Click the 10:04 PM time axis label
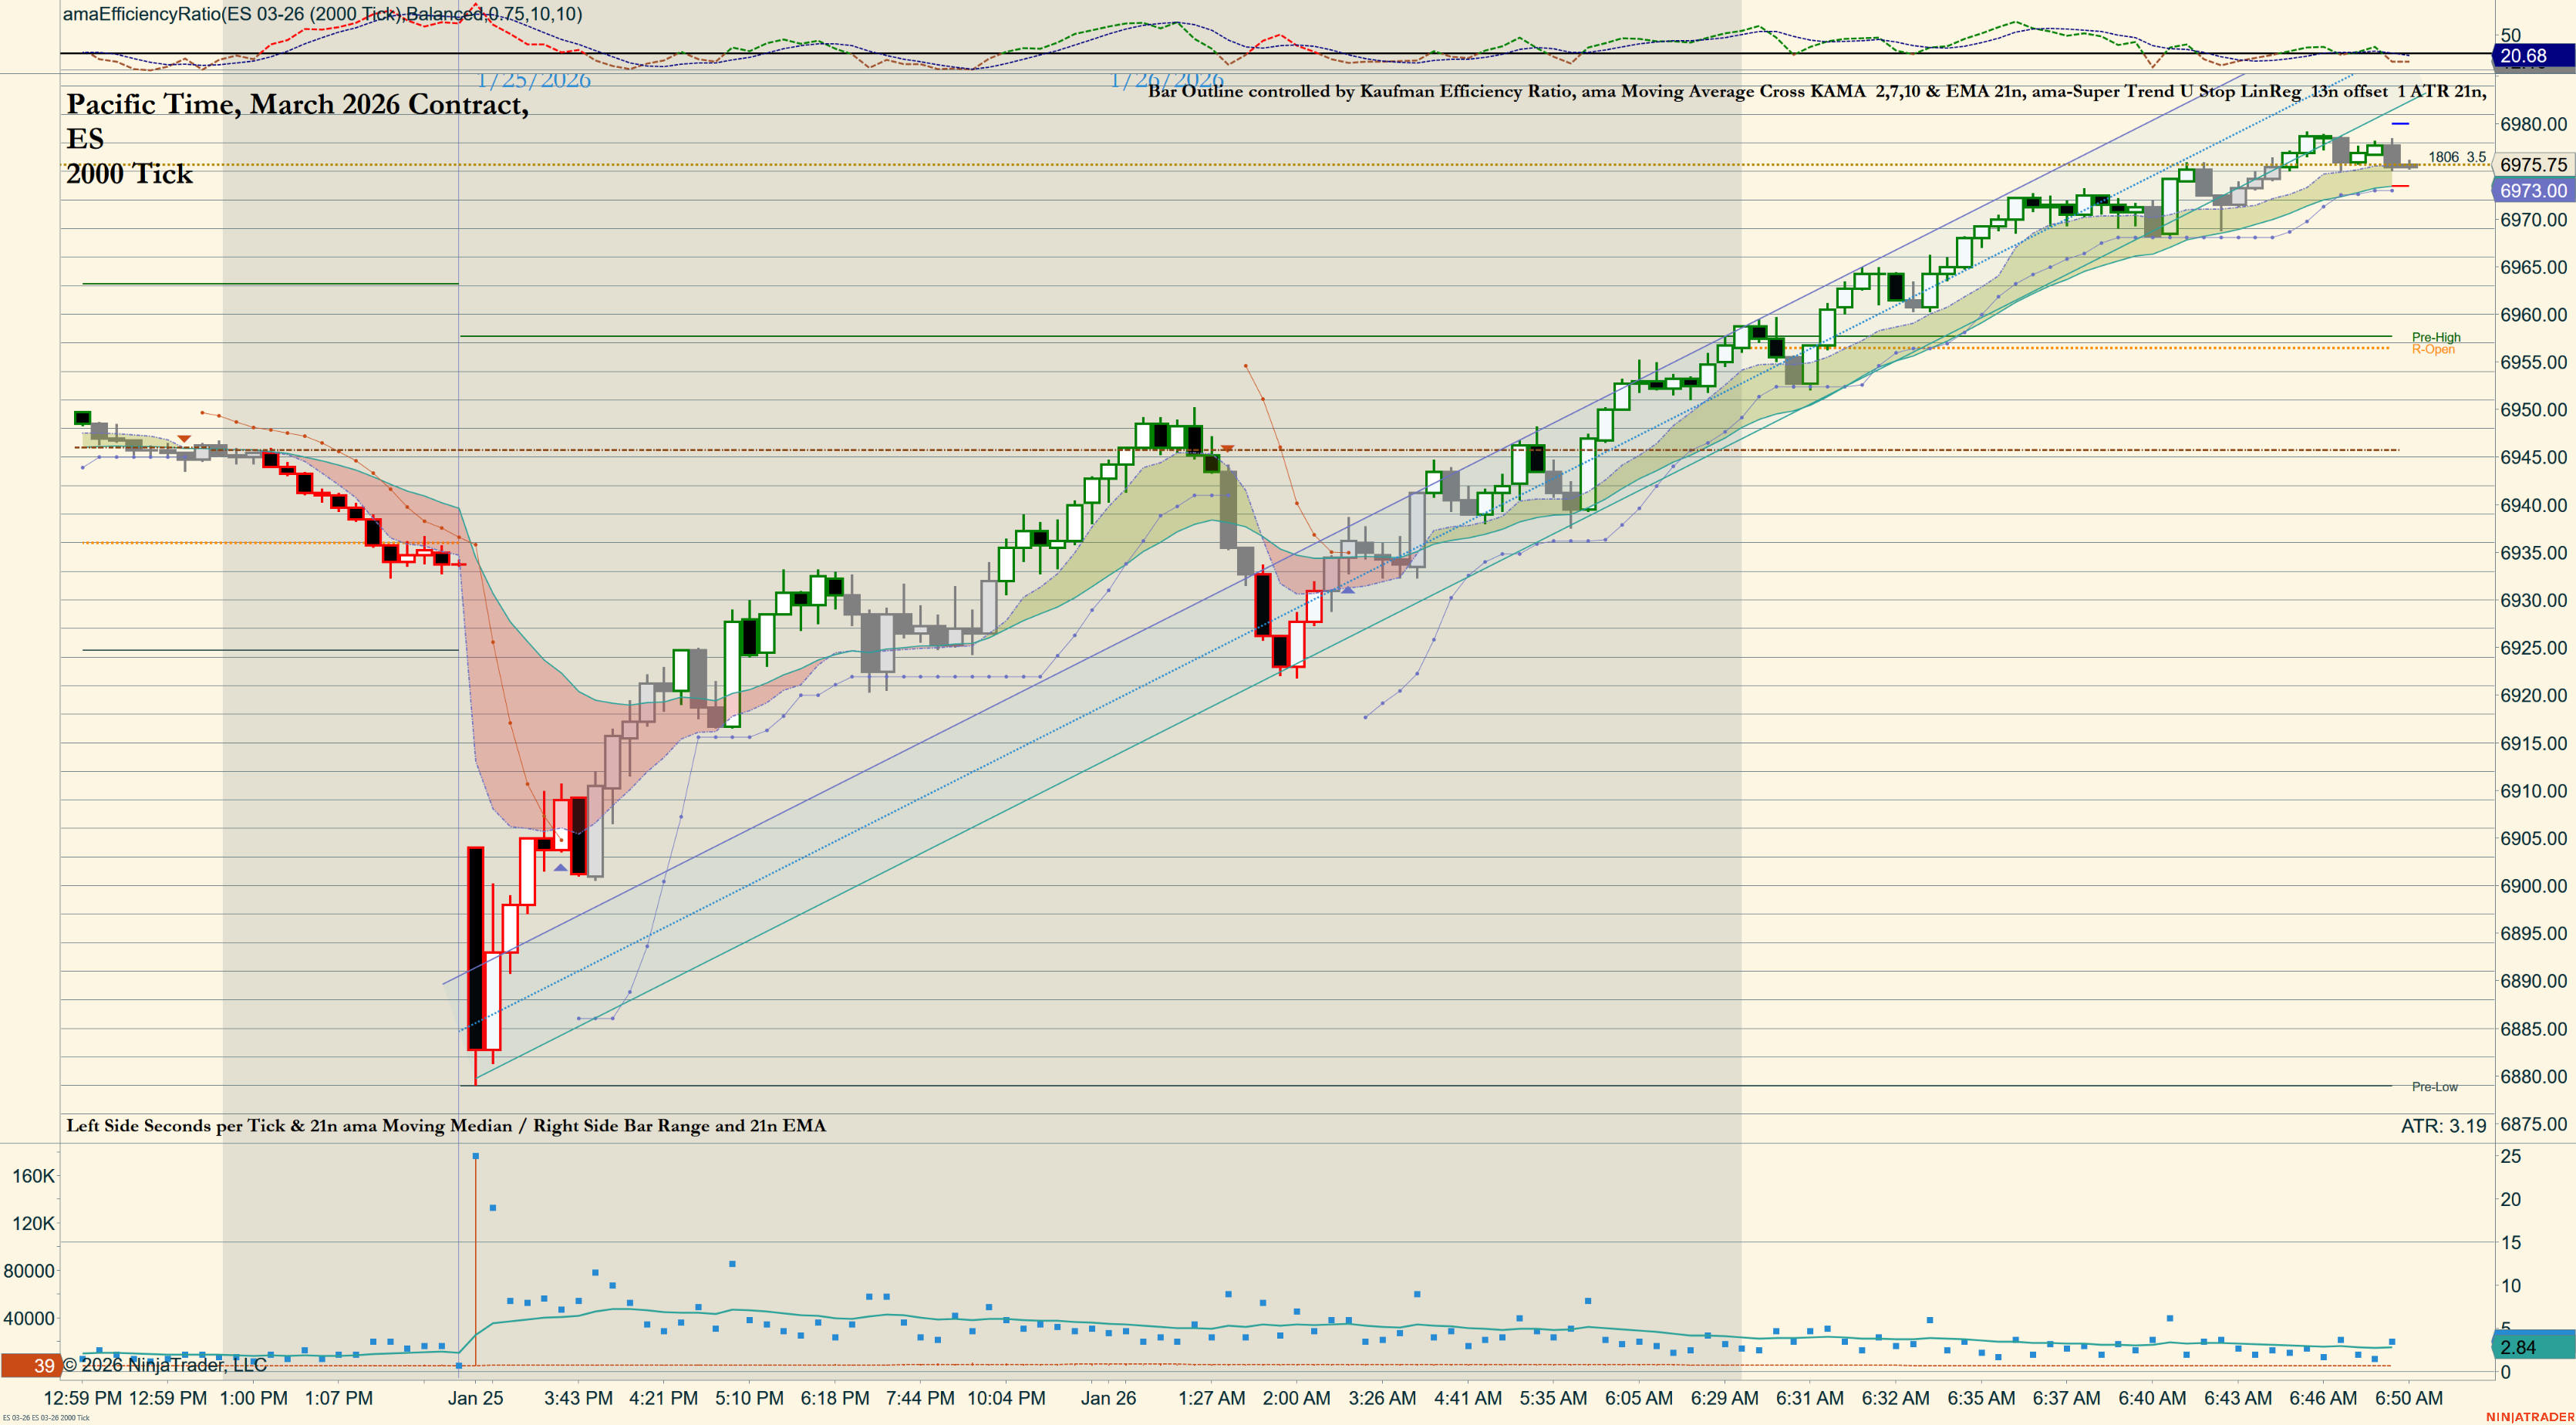This screenshot has width=2576, height=1425. 1006,1398
